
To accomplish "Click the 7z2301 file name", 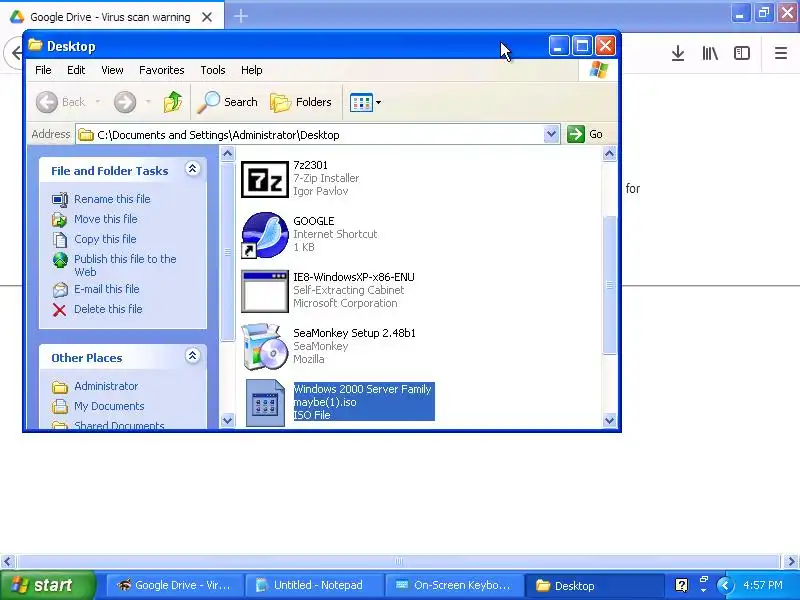I will [310, 165].
